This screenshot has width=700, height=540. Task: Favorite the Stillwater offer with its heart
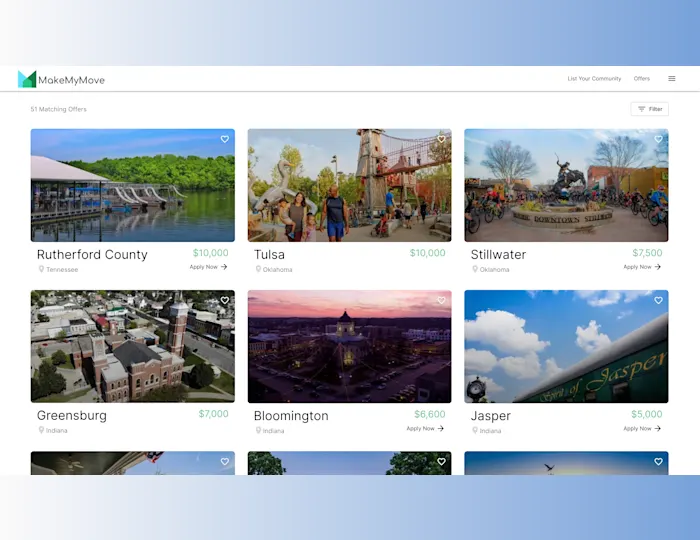(658, 139)
